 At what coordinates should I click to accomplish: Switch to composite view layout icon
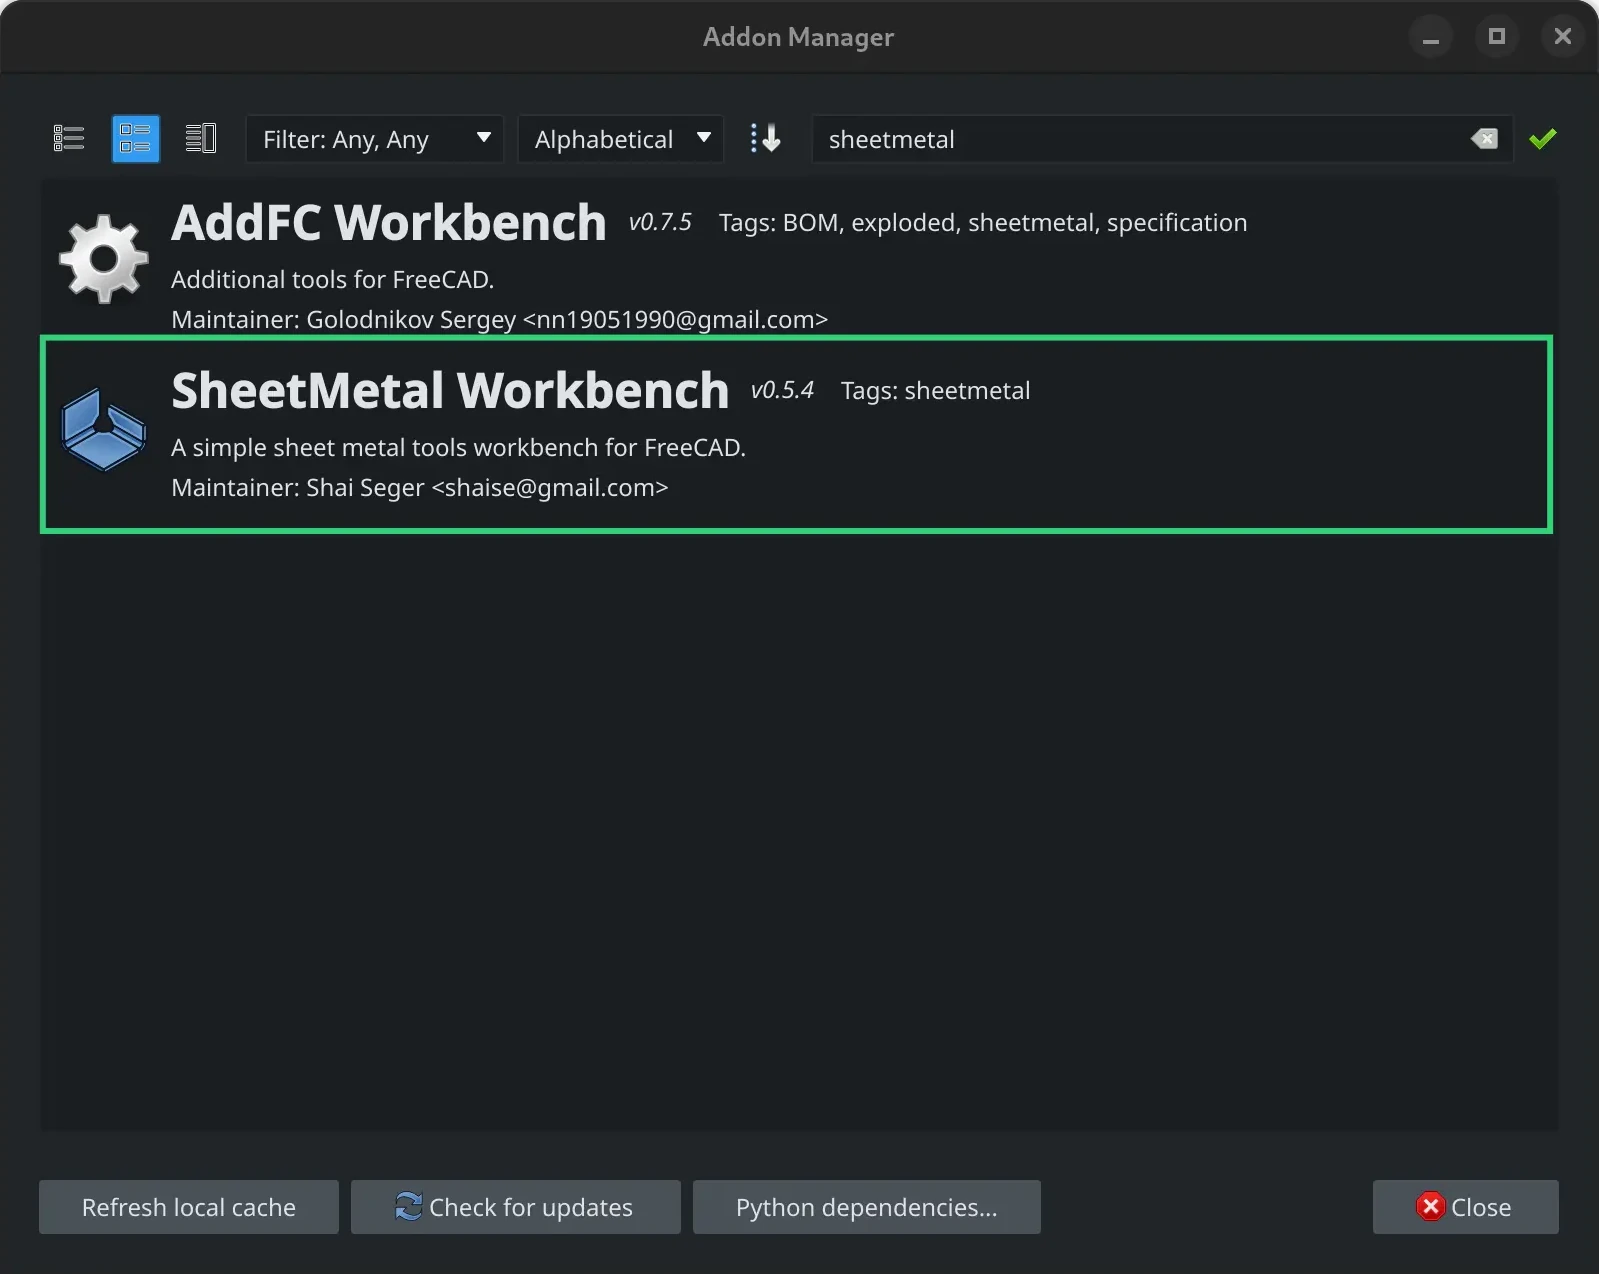[x=201, y=138]
